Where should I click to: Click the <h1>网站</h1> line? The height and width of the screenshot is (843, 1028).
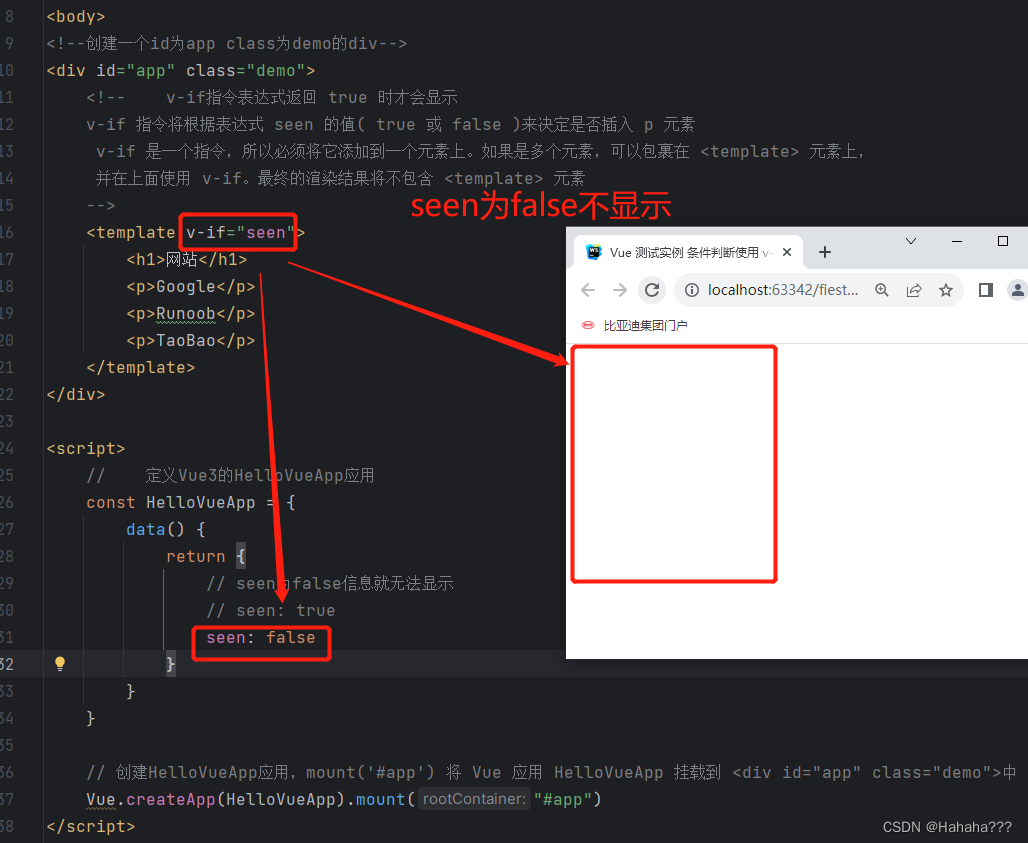click(187, 260)
